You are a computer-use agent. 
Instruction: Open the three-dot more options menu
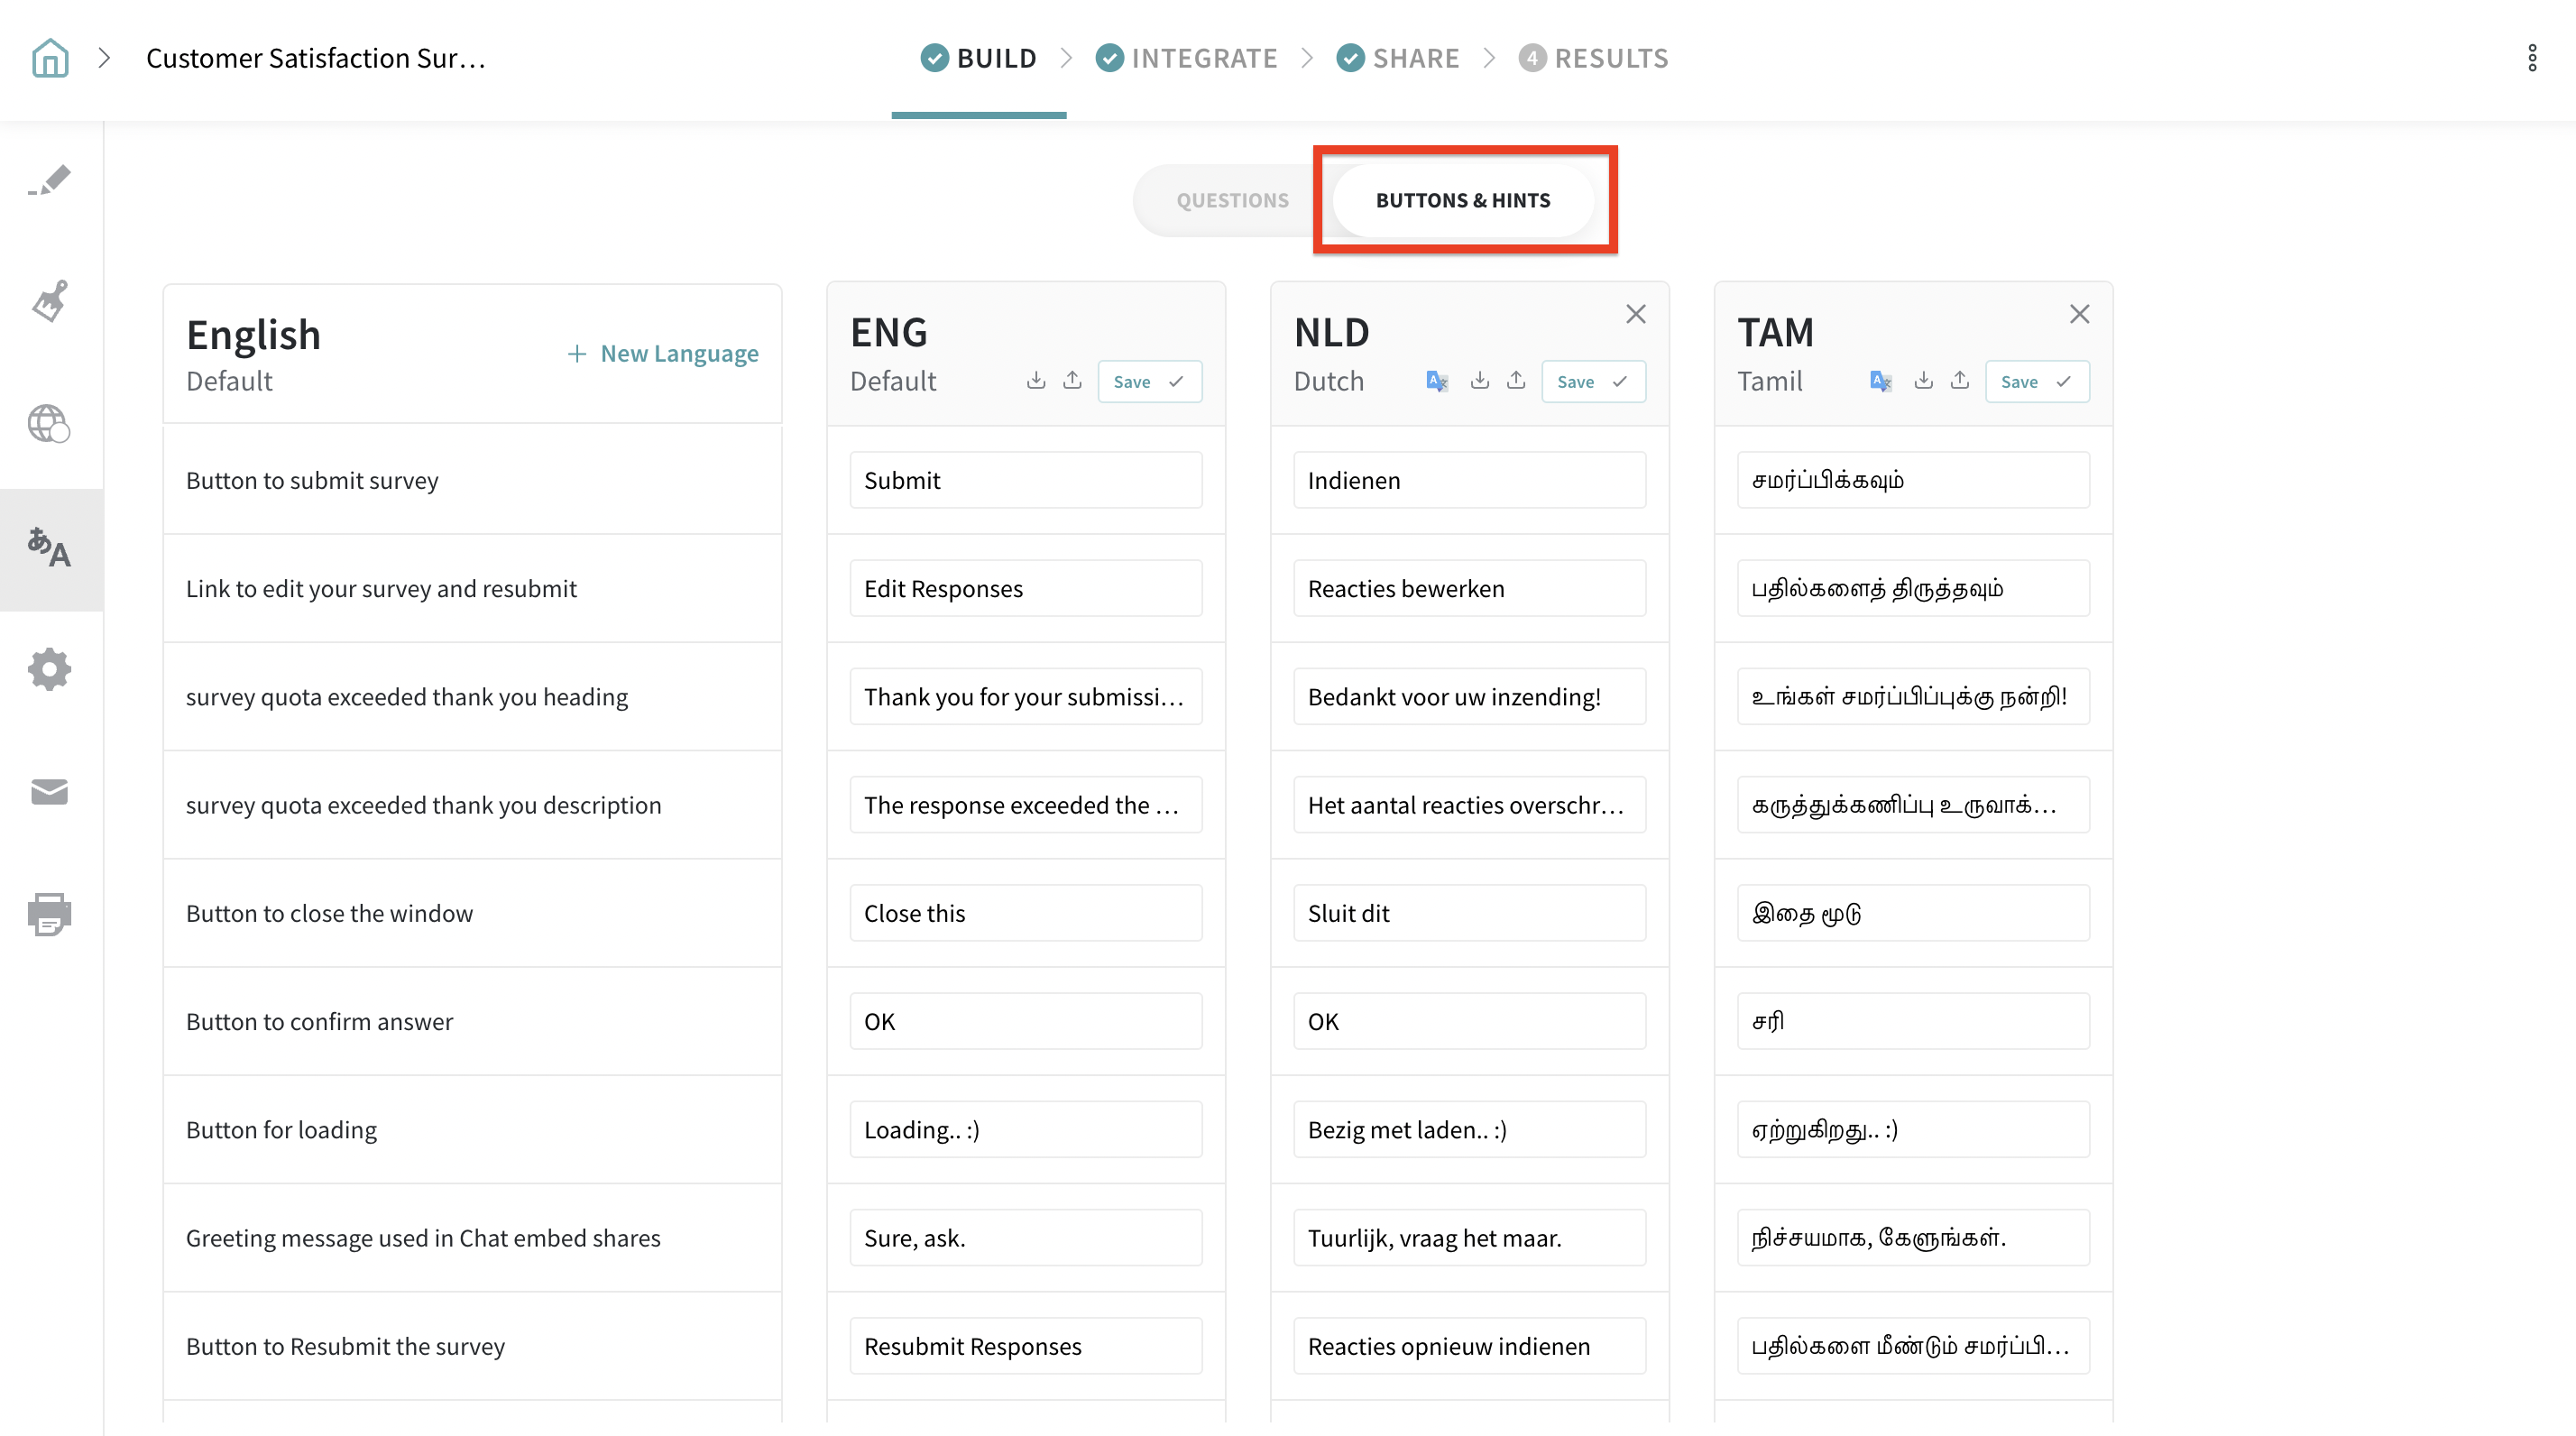tap(2532, 58)
